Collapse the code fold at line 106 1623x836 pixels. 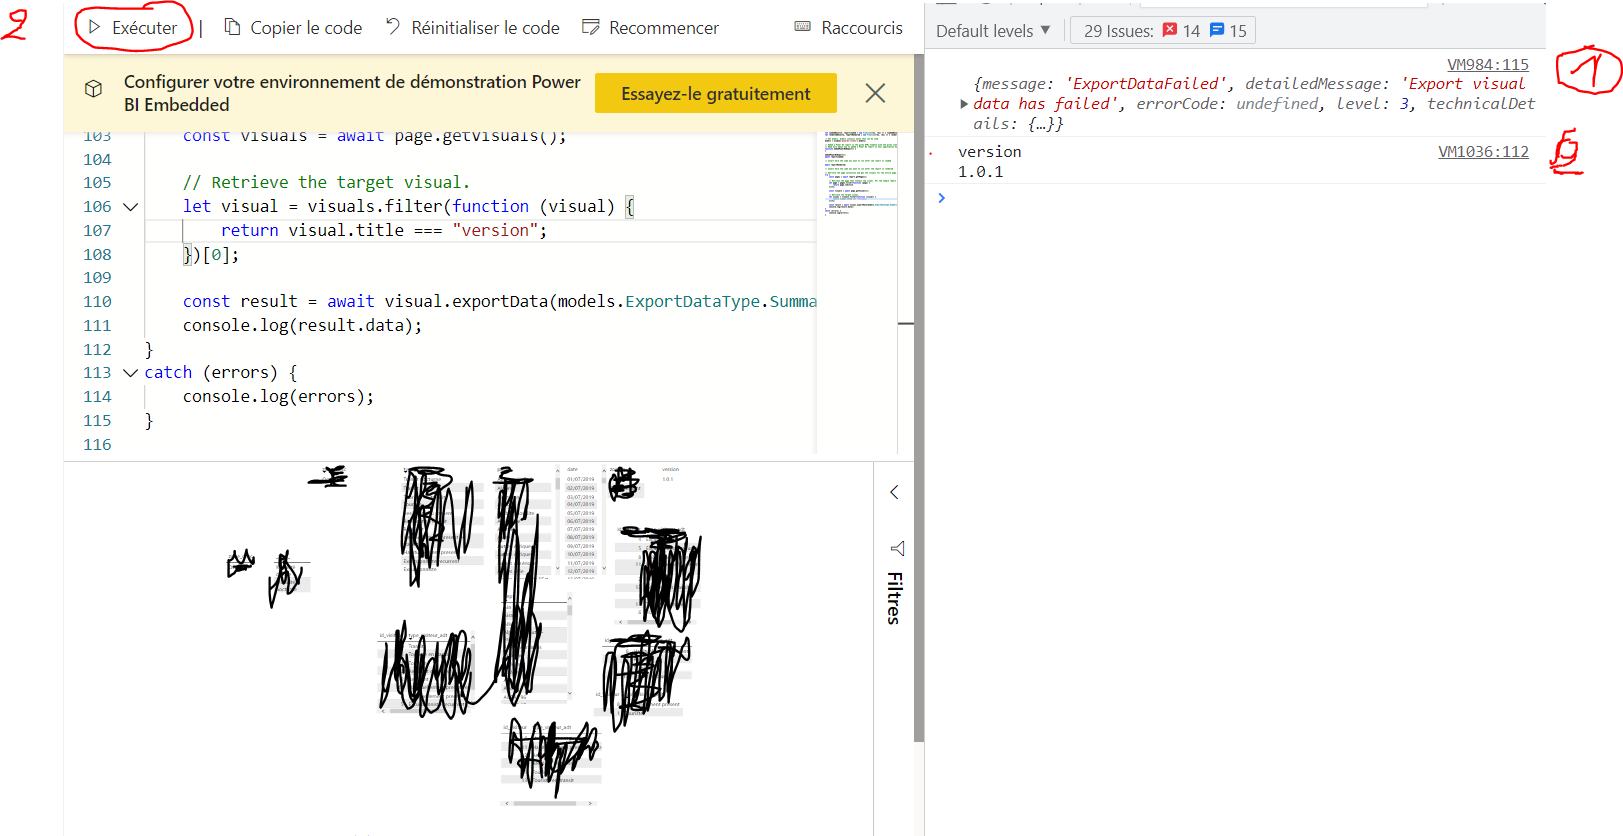(130, 207)
